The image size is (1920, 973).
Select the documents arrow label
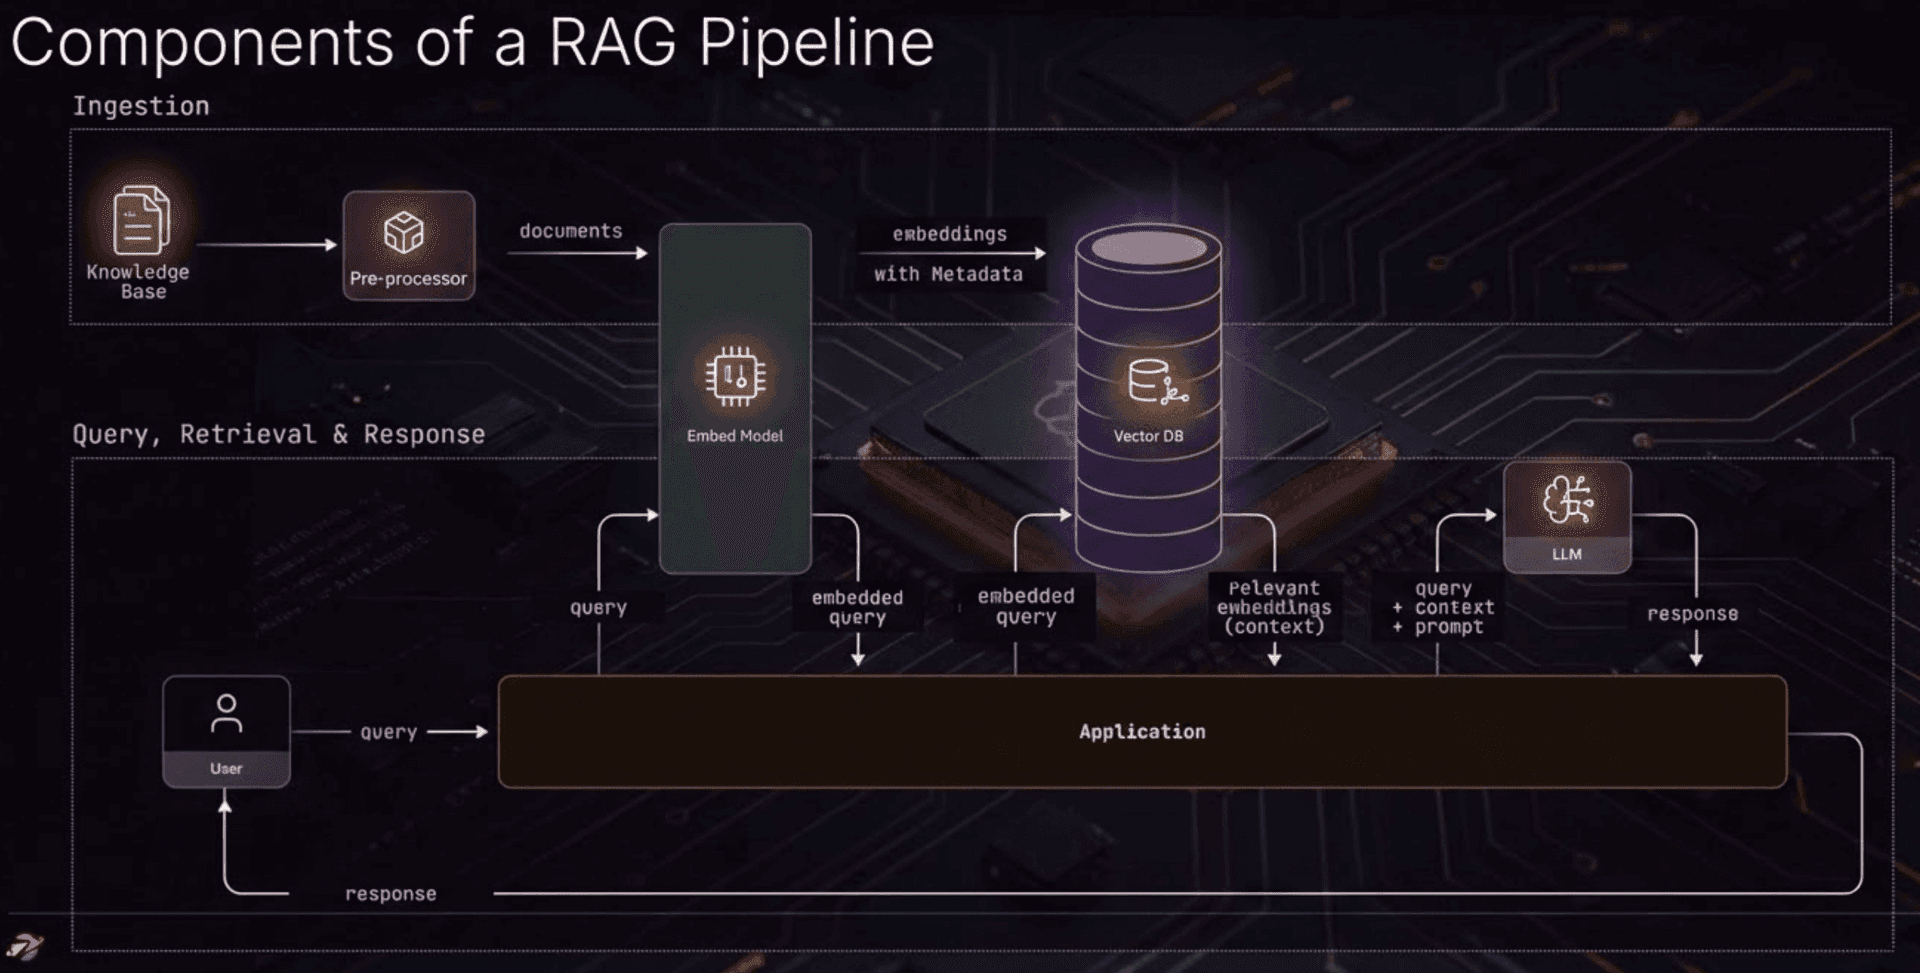point(570,230)
